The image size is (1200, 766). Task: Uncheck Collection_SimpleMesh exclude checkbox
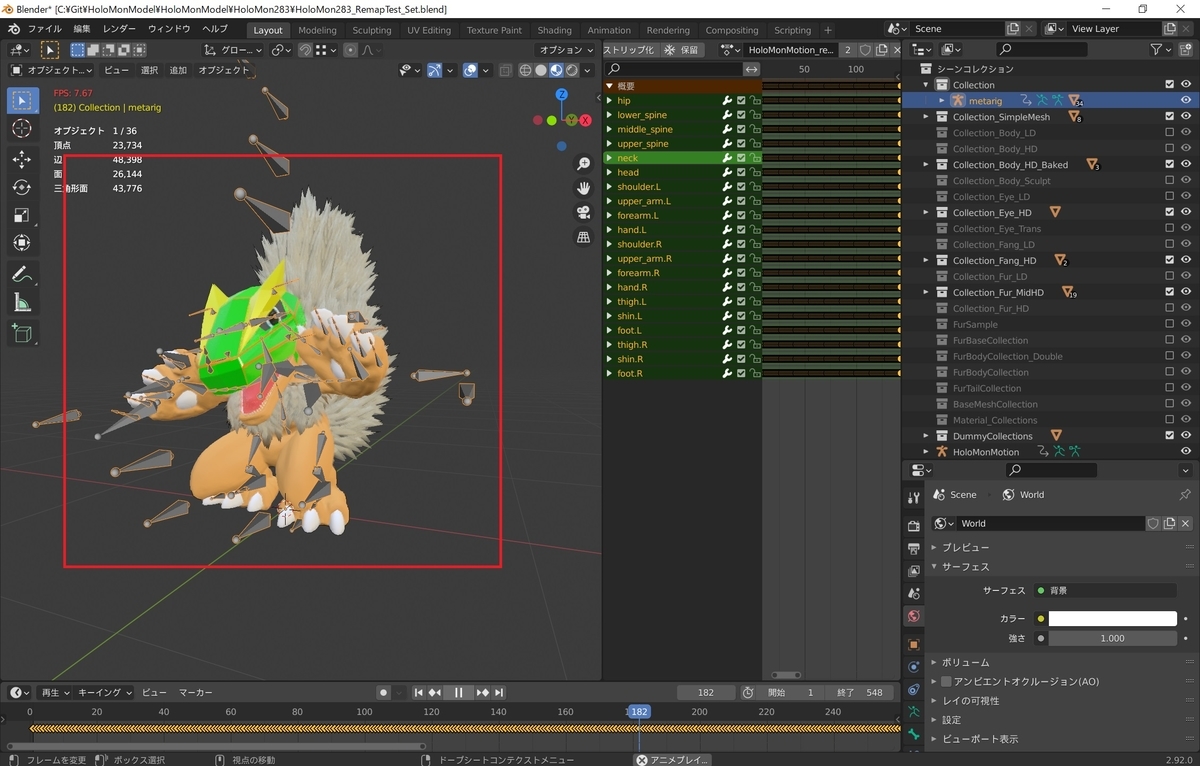[1170, 117]
